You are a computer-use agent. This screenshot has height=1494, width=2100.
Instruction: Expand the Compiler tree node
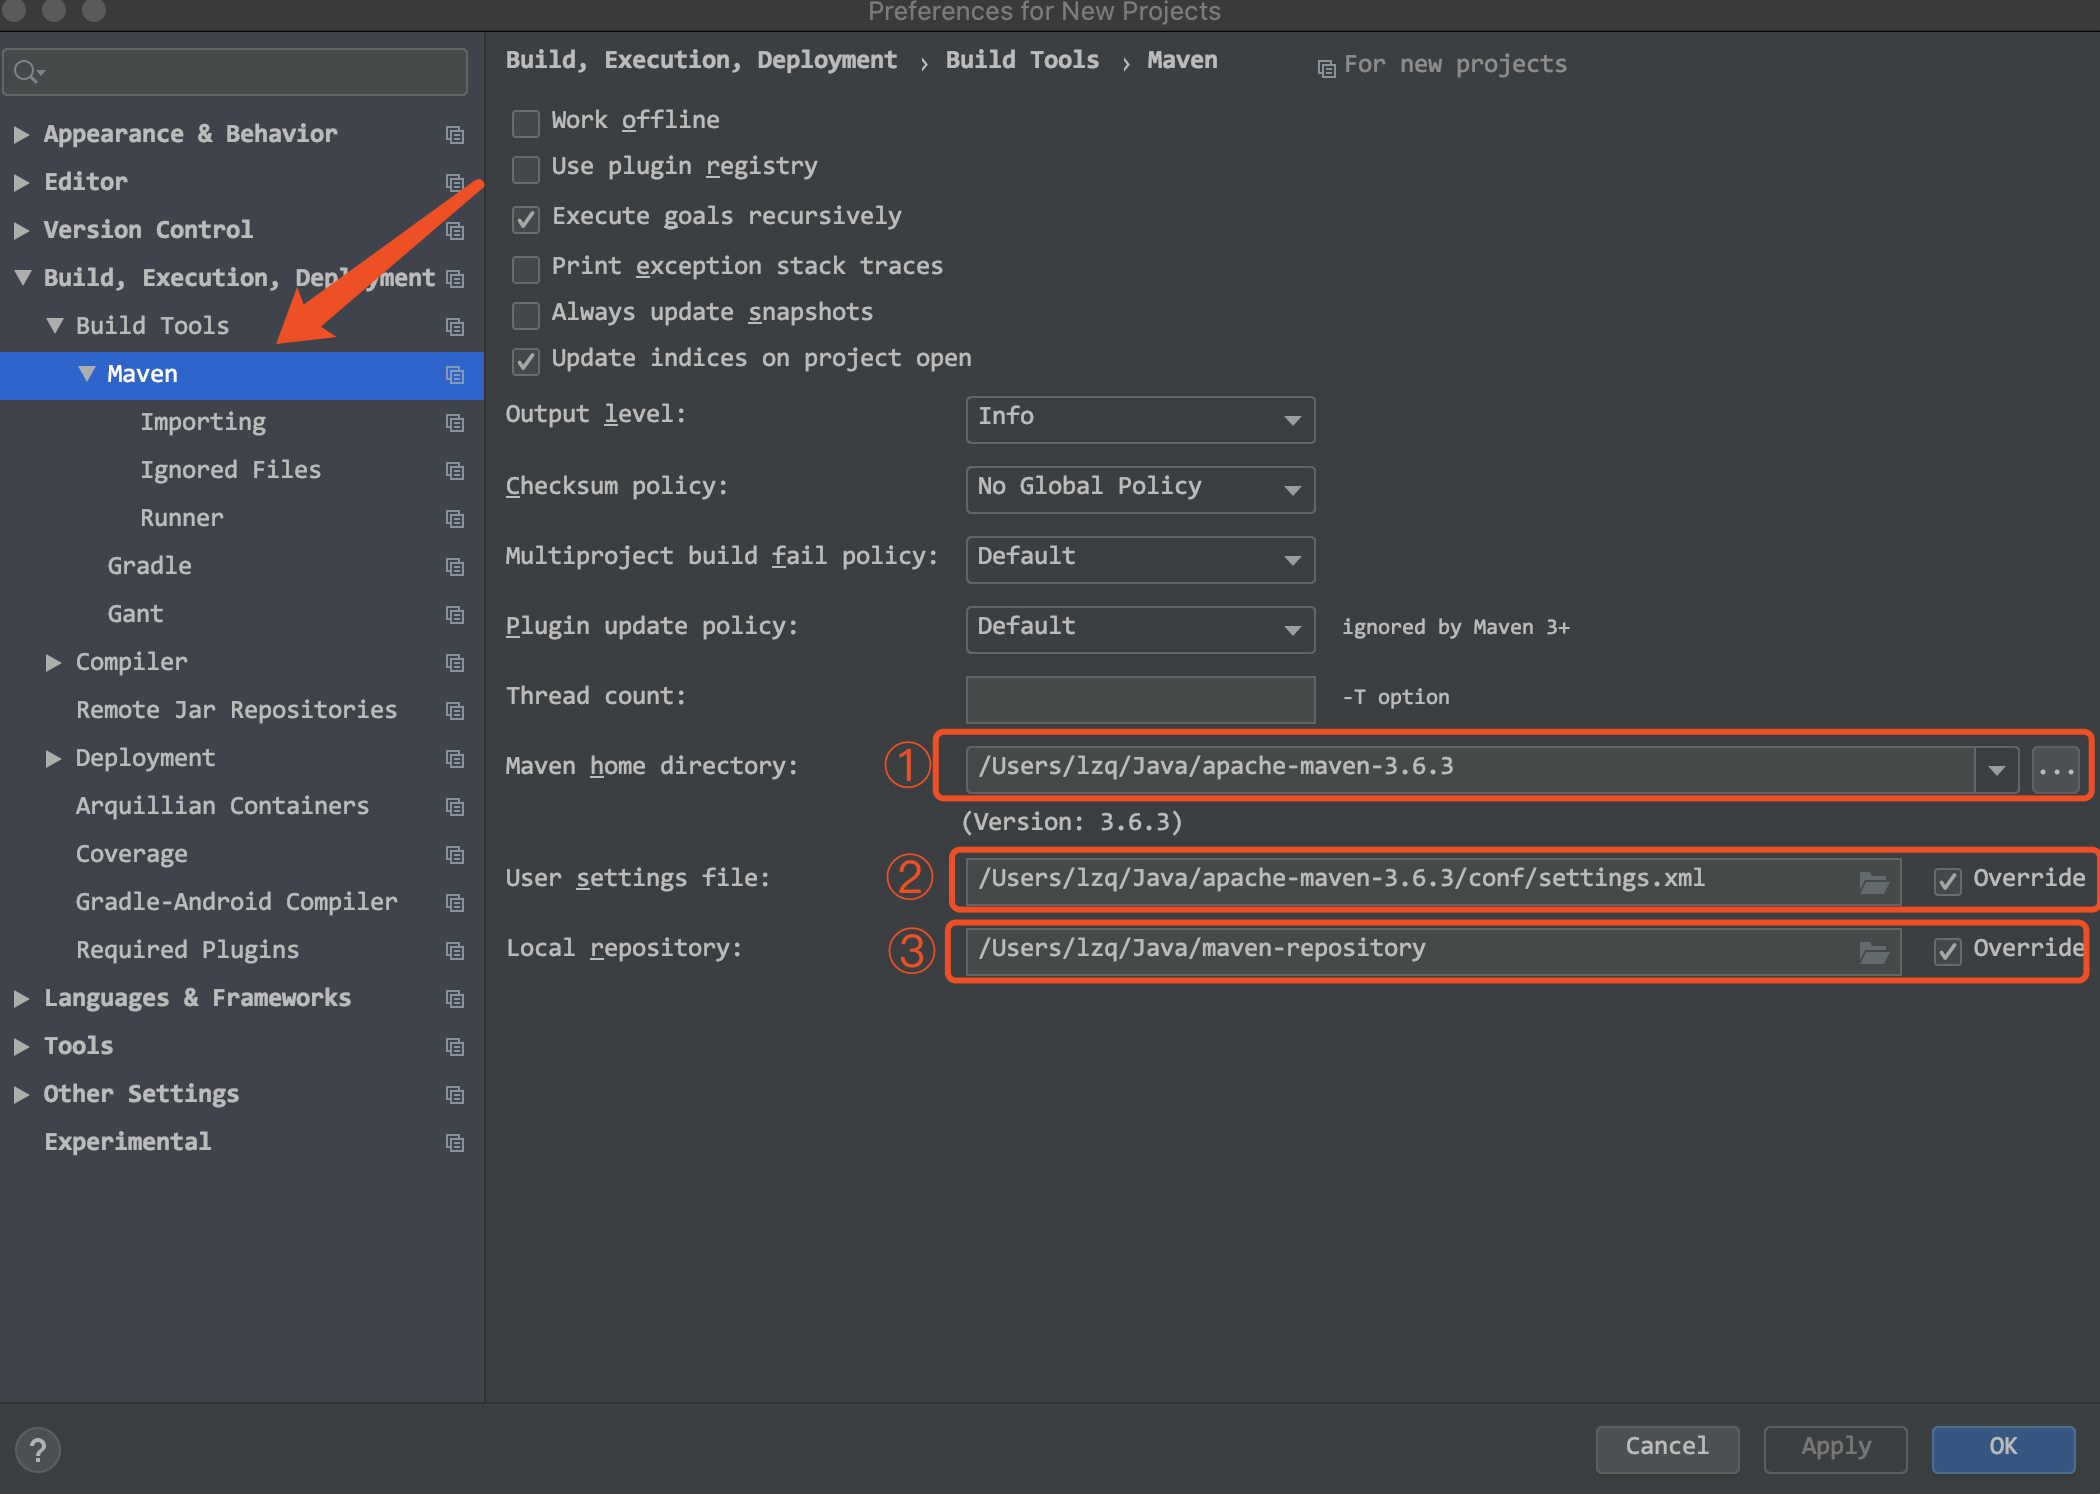(54, 662)
